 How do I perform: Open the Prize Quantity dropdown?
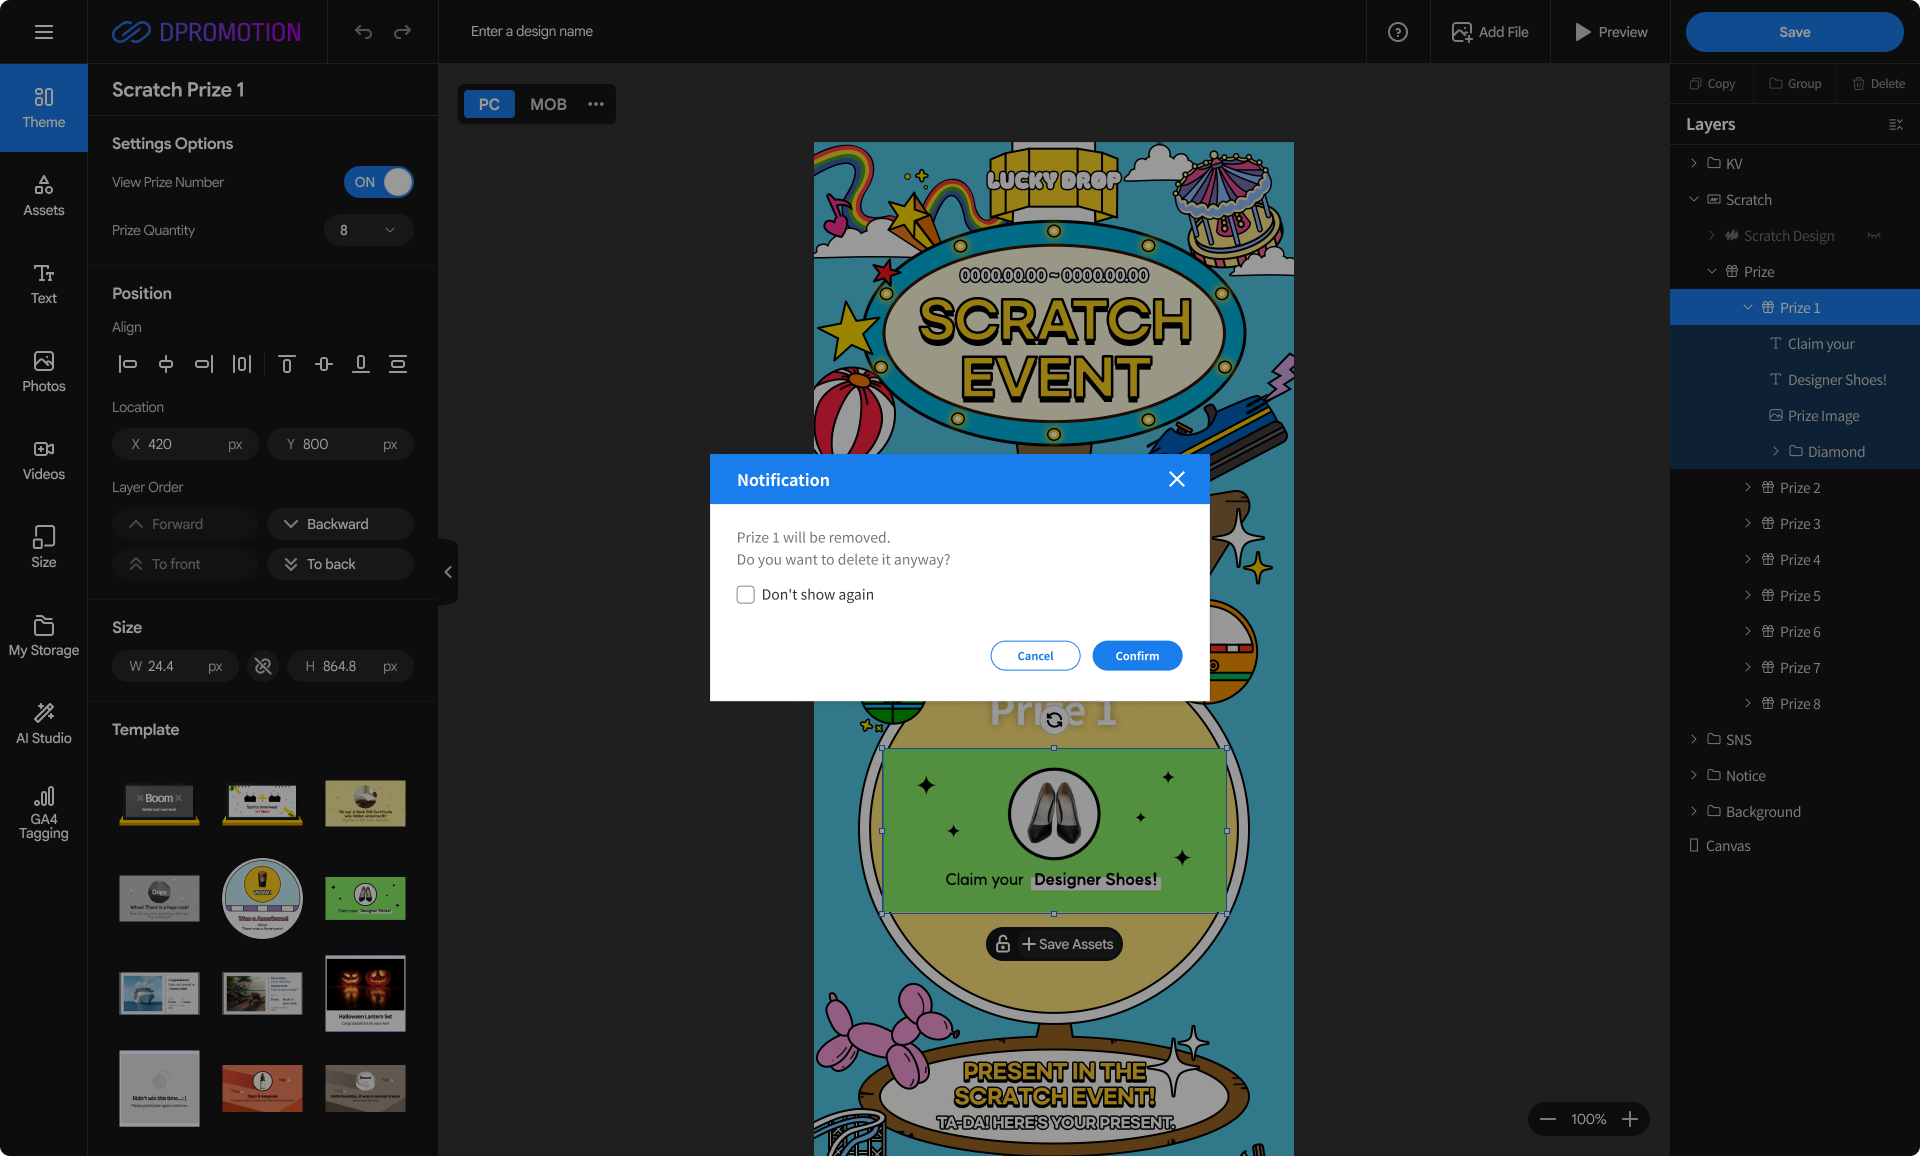[368, 230]
